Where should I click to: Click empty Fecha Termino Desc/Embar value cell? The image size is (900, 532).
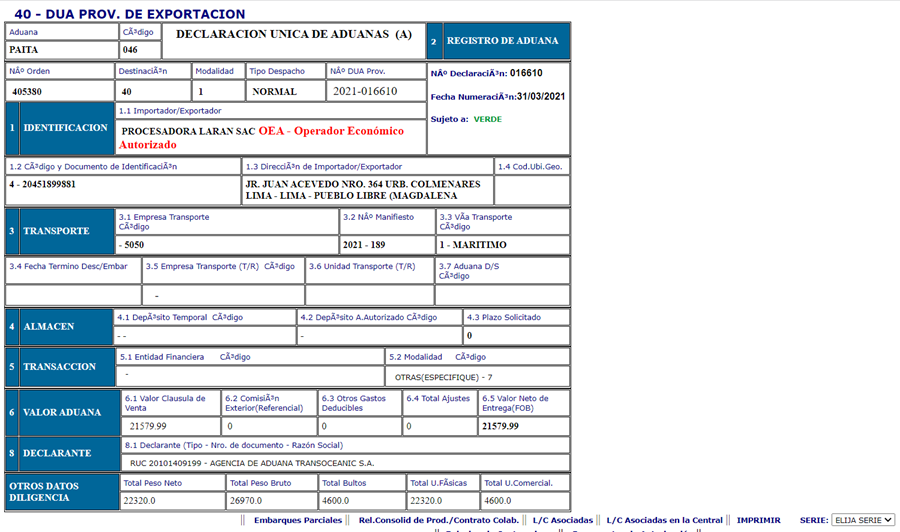click(x=73, y=295)
